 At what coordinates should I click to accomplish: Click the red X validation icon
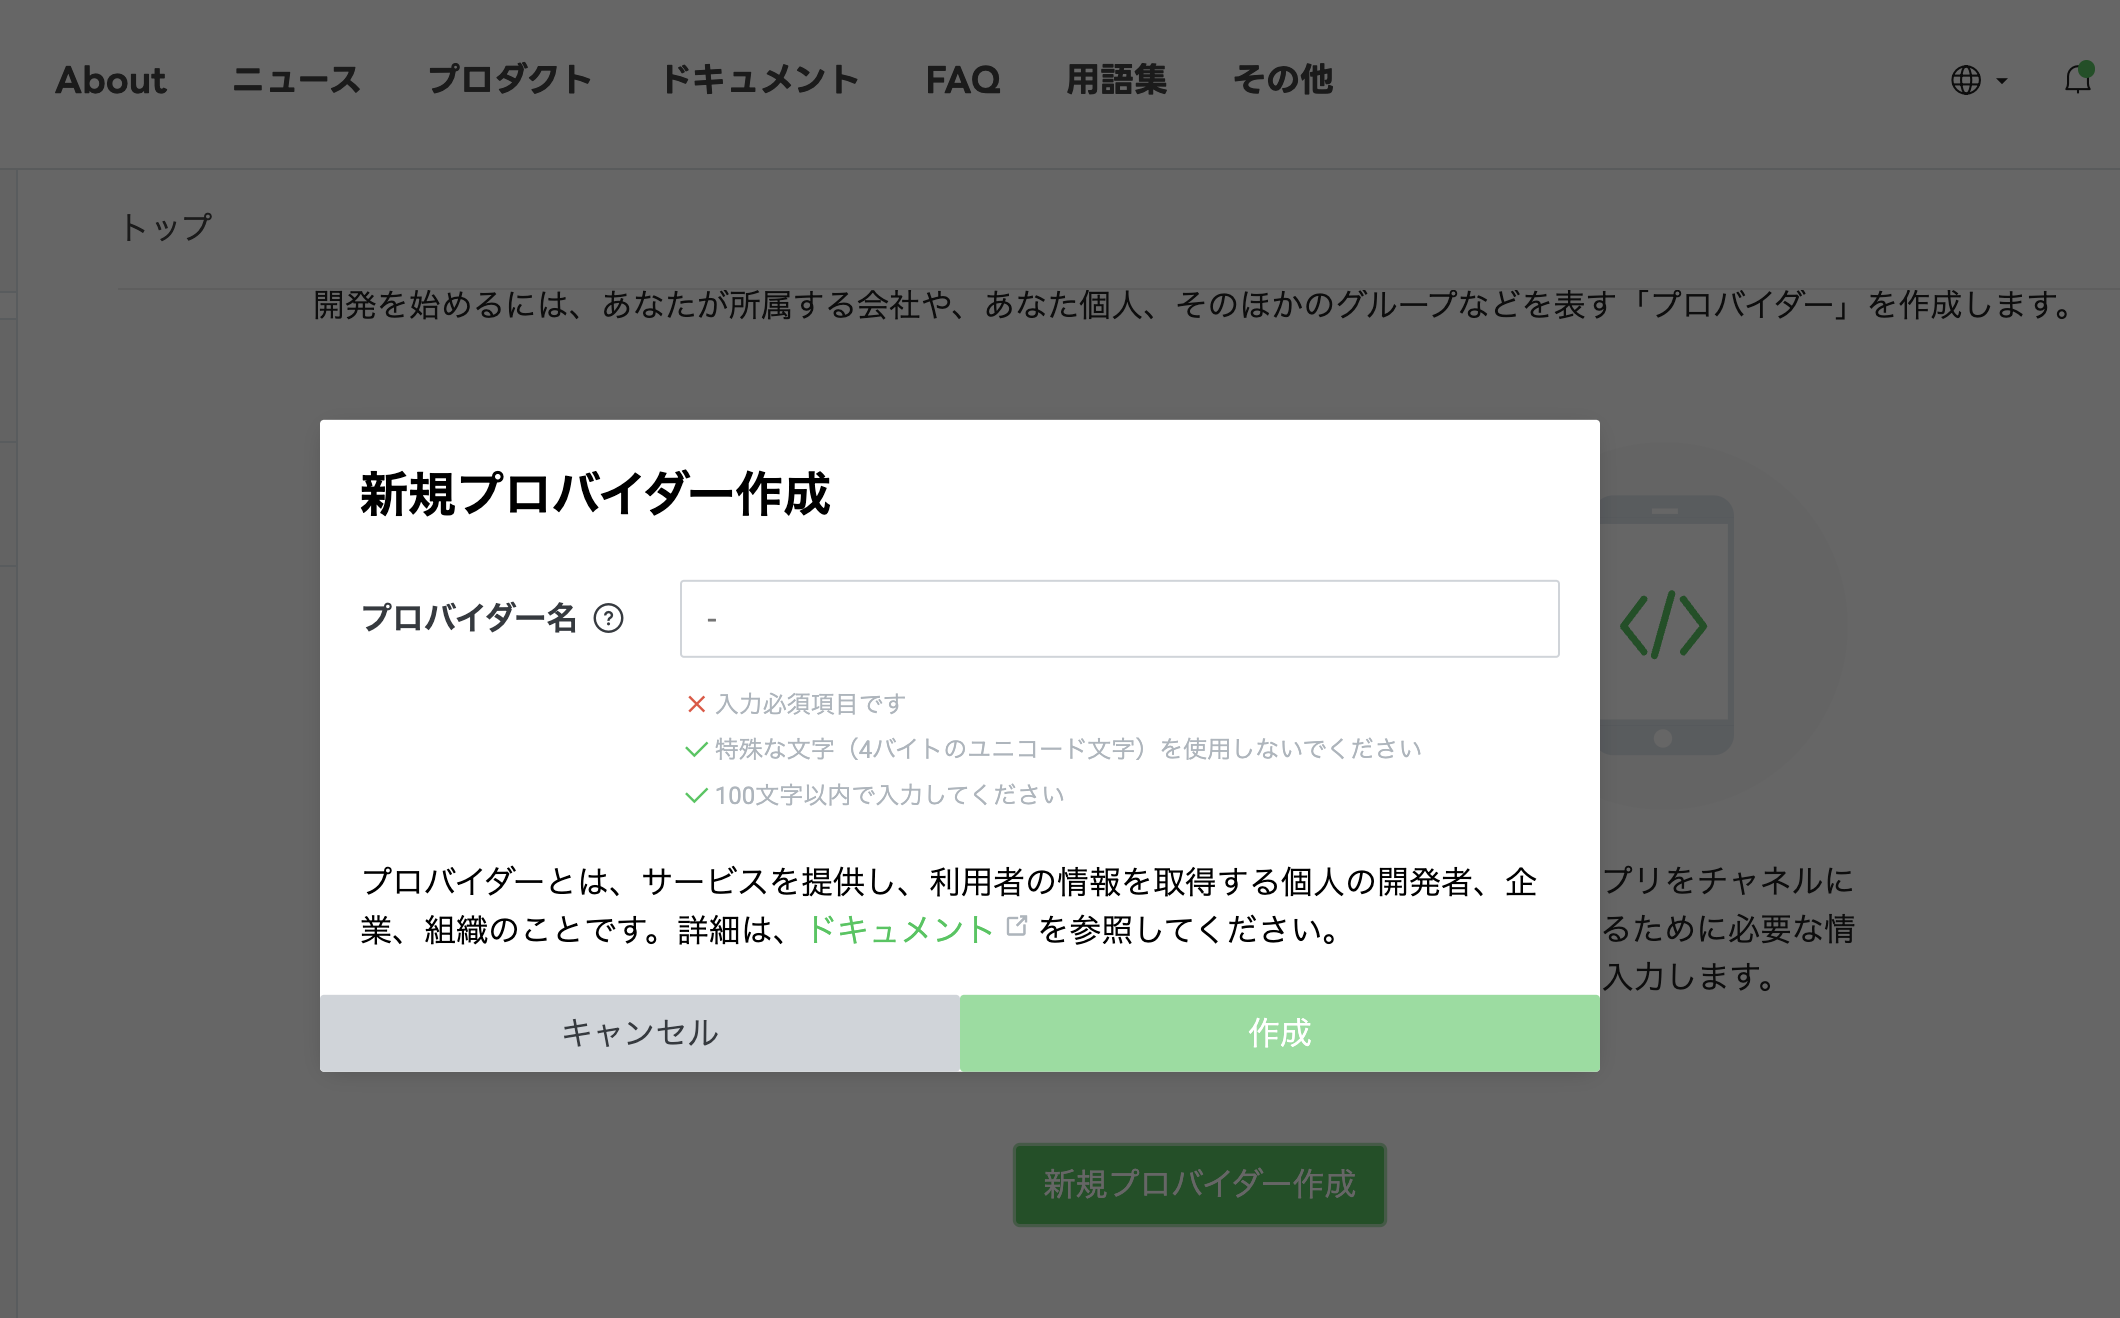(697, 704)
